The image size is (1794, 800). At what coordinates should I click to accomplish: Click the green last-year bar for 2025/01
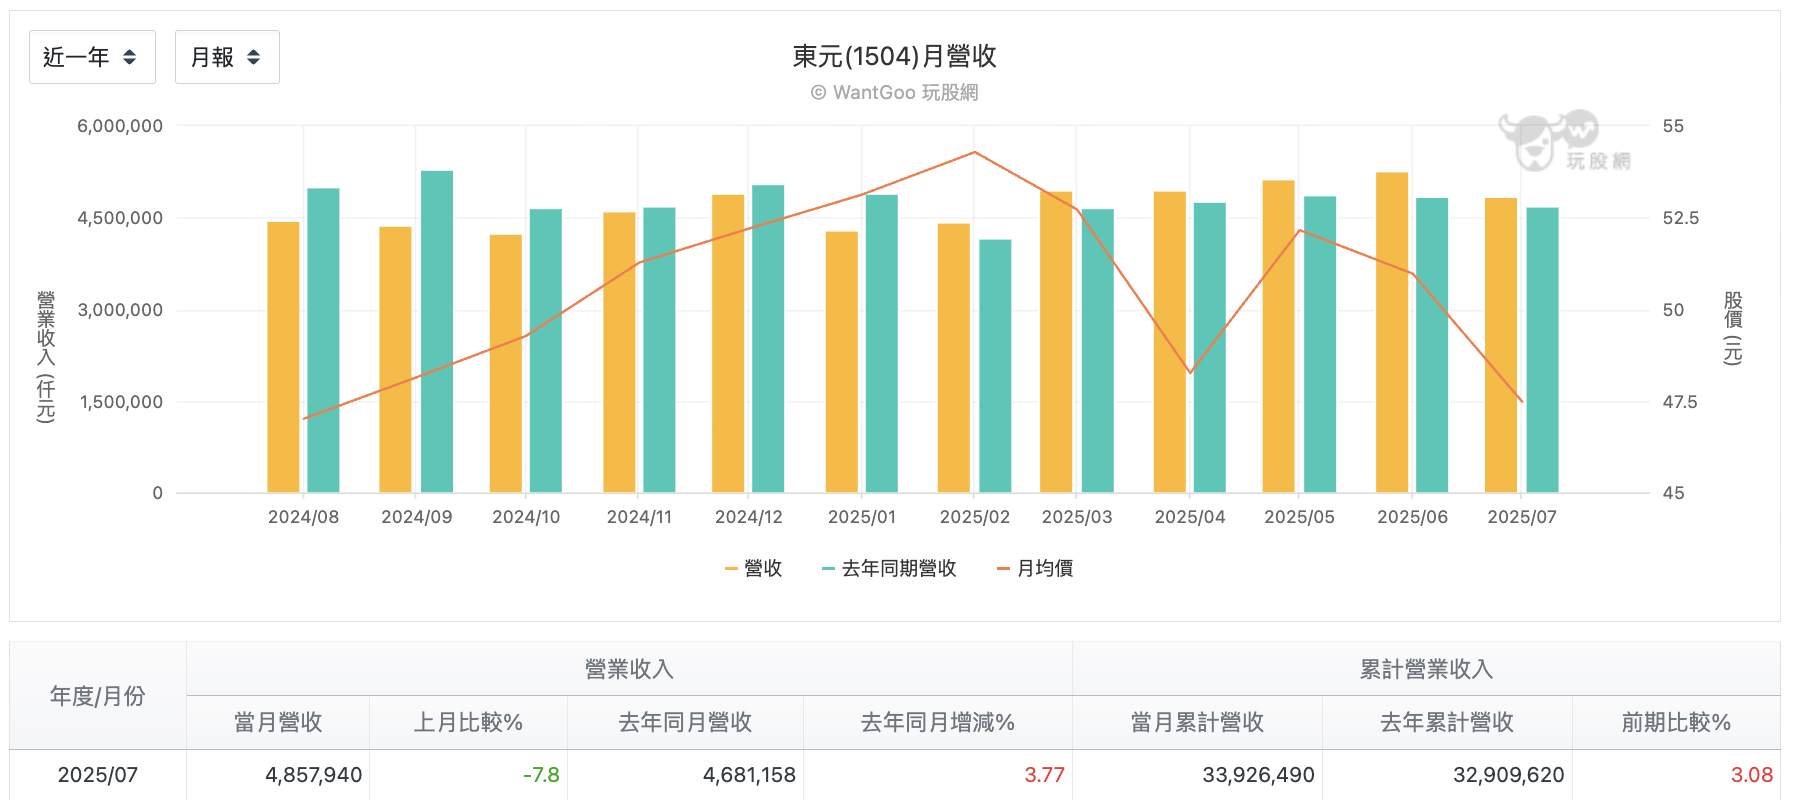(x=882, y=344)
